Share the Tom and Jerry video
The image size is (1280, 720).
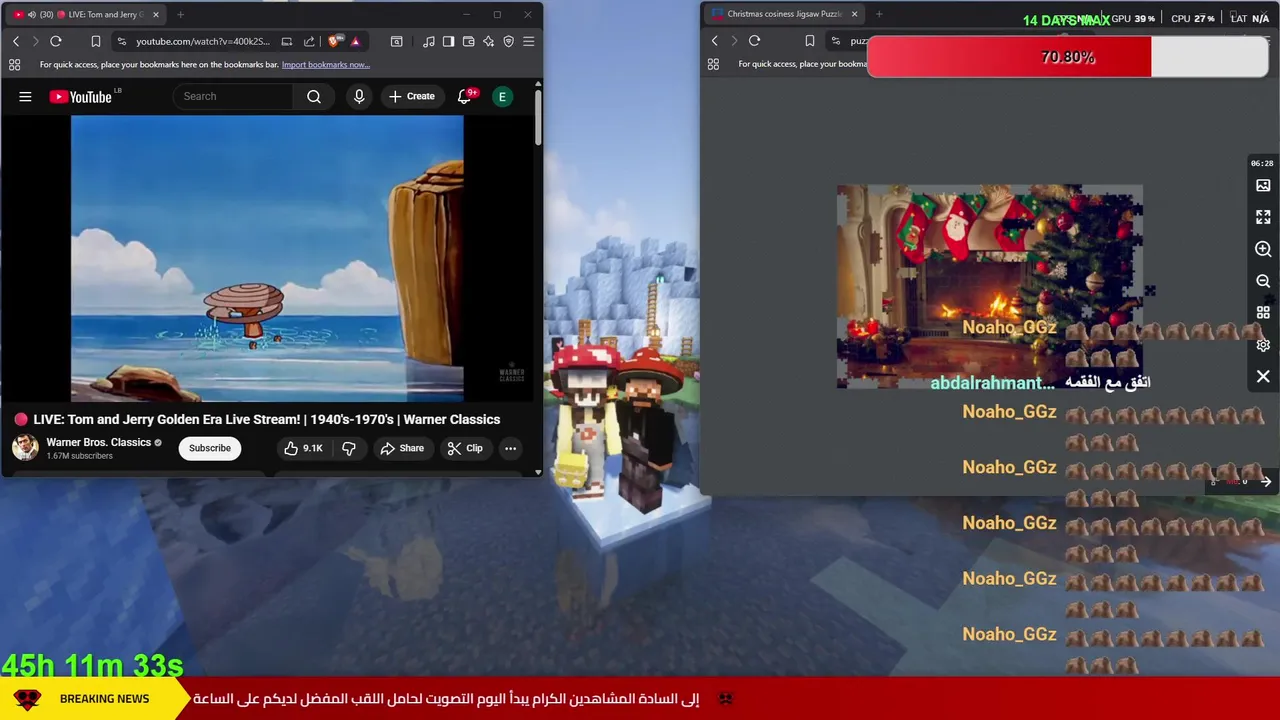(402, 448)
